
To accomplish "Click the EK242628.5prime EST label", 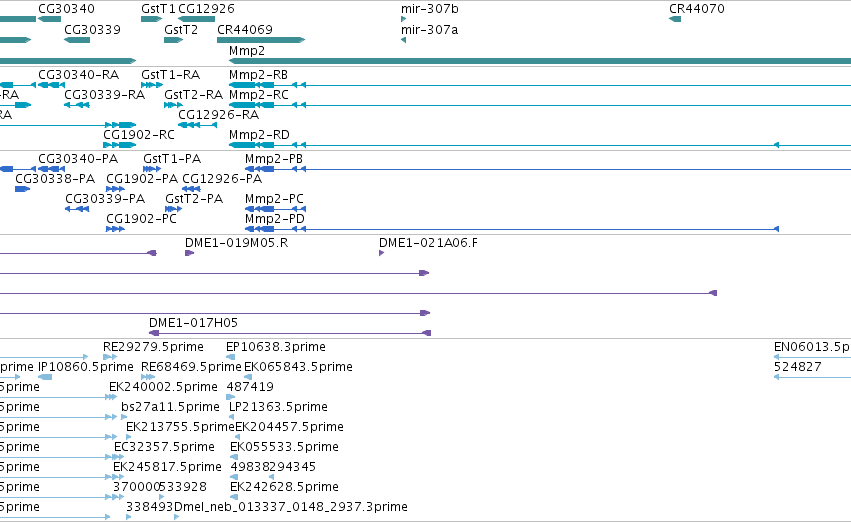I will coord(284,487).
